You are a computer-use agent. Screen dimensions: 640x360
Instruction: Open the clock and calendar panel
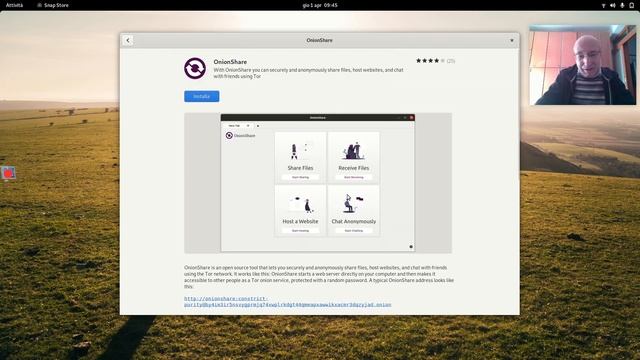click(x=320, y=5)
